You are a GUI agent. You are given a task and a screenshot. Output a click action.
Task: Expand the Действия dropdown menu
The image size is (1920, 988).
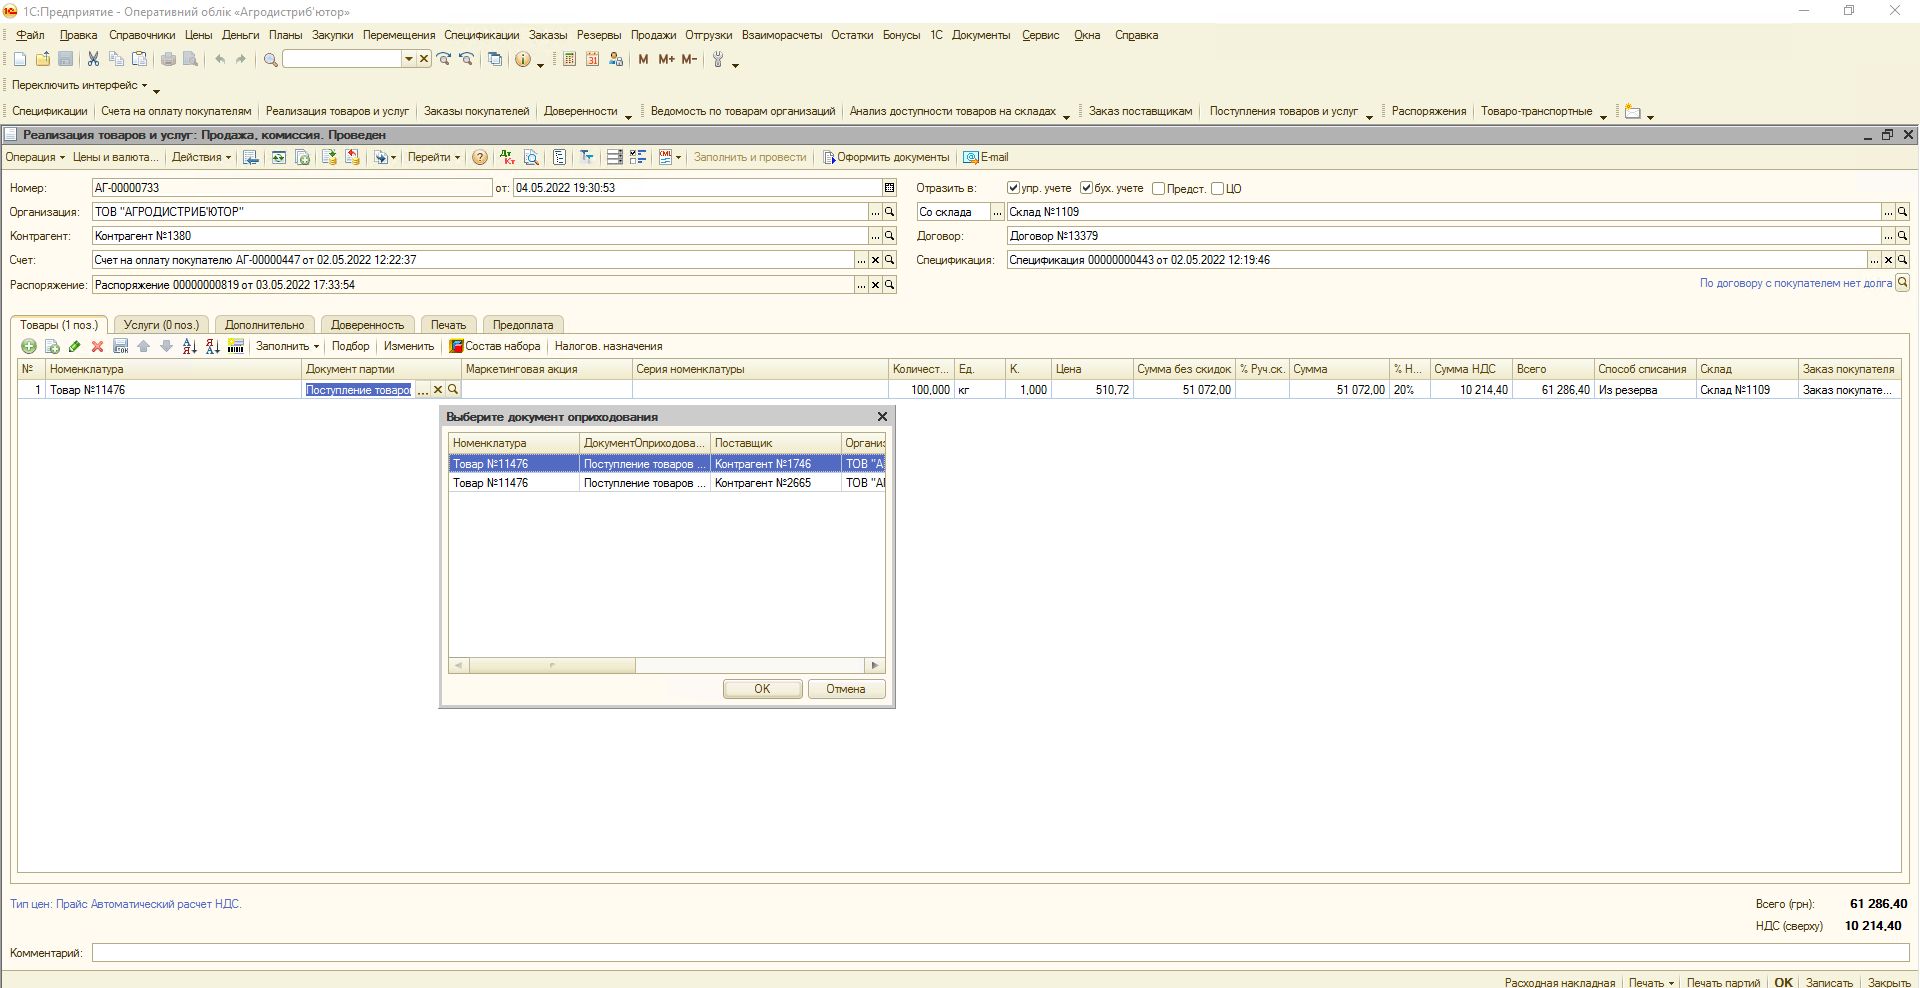click(201, 158)
